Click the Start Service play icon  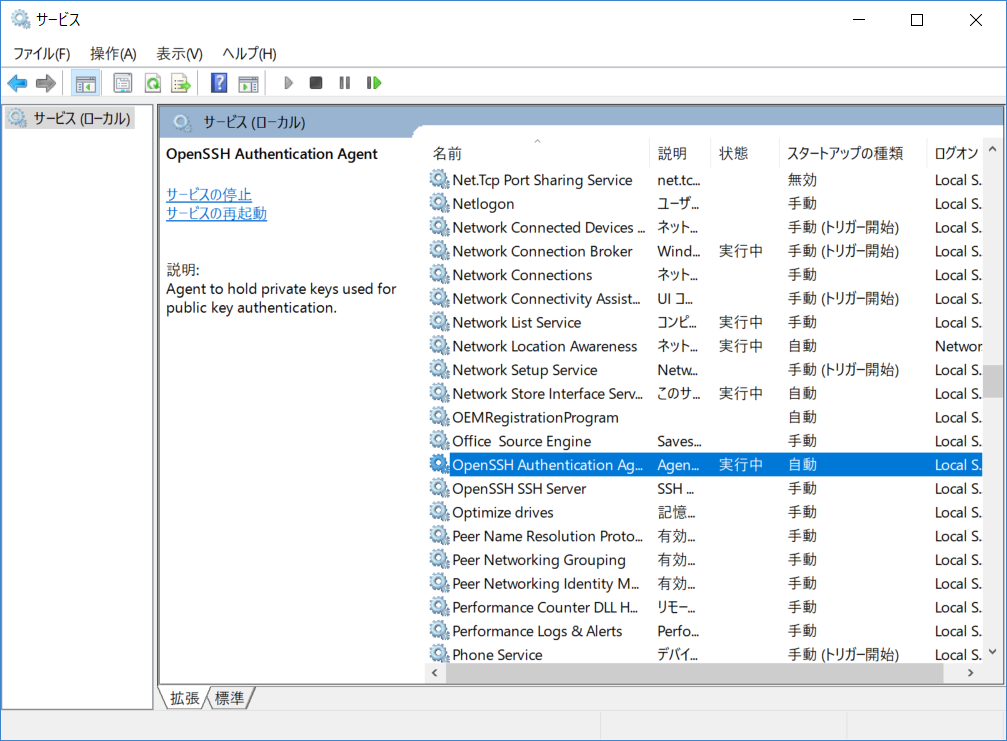(288, 83)
